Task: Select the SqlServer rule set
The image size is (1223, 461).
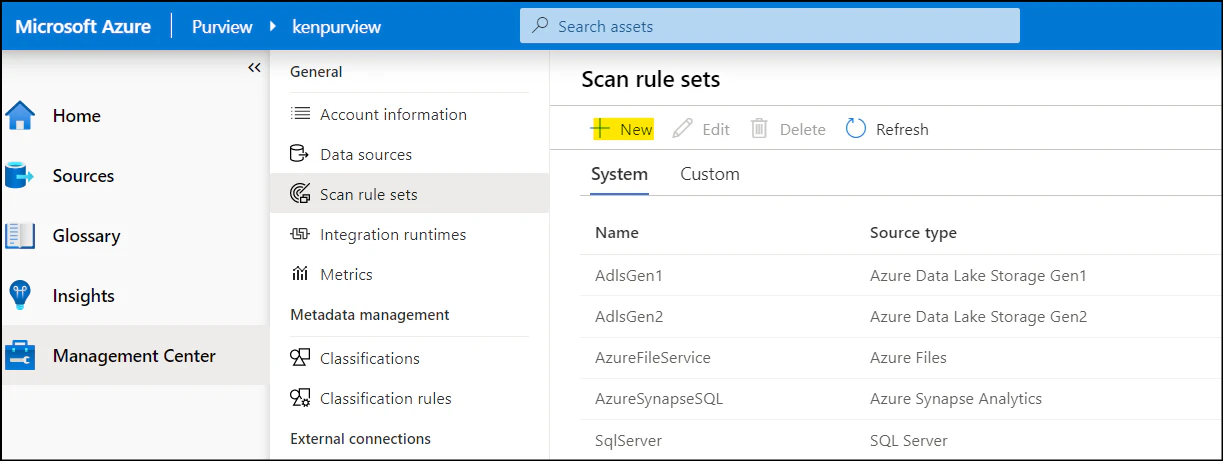Action: tap(628, 440)
